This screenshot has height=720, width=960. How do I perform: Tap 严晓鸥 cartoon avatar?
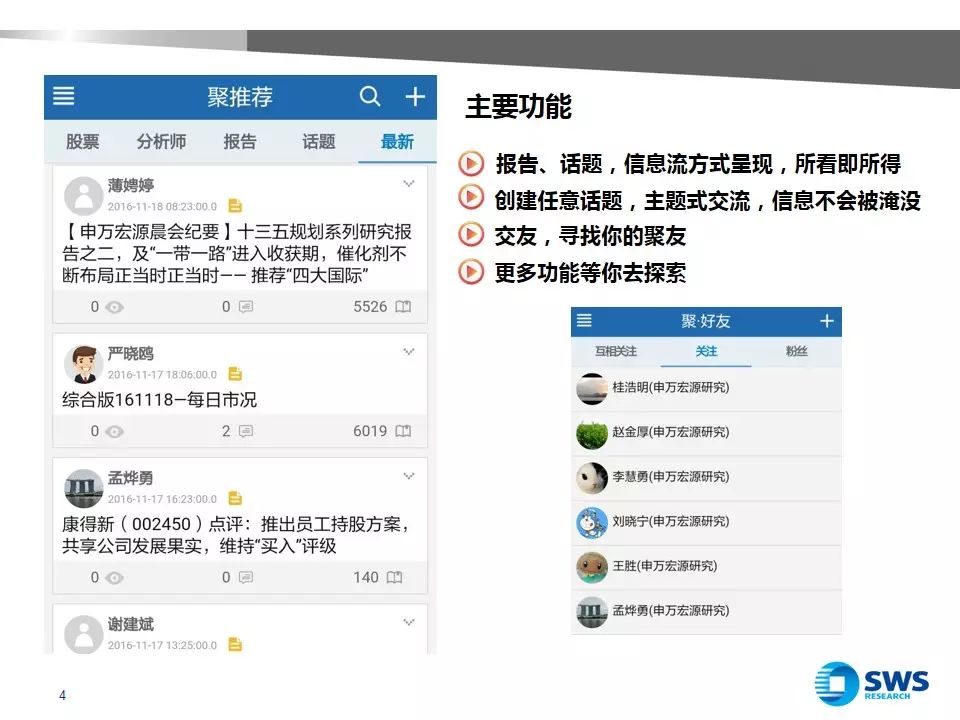(x=83, y=364)
